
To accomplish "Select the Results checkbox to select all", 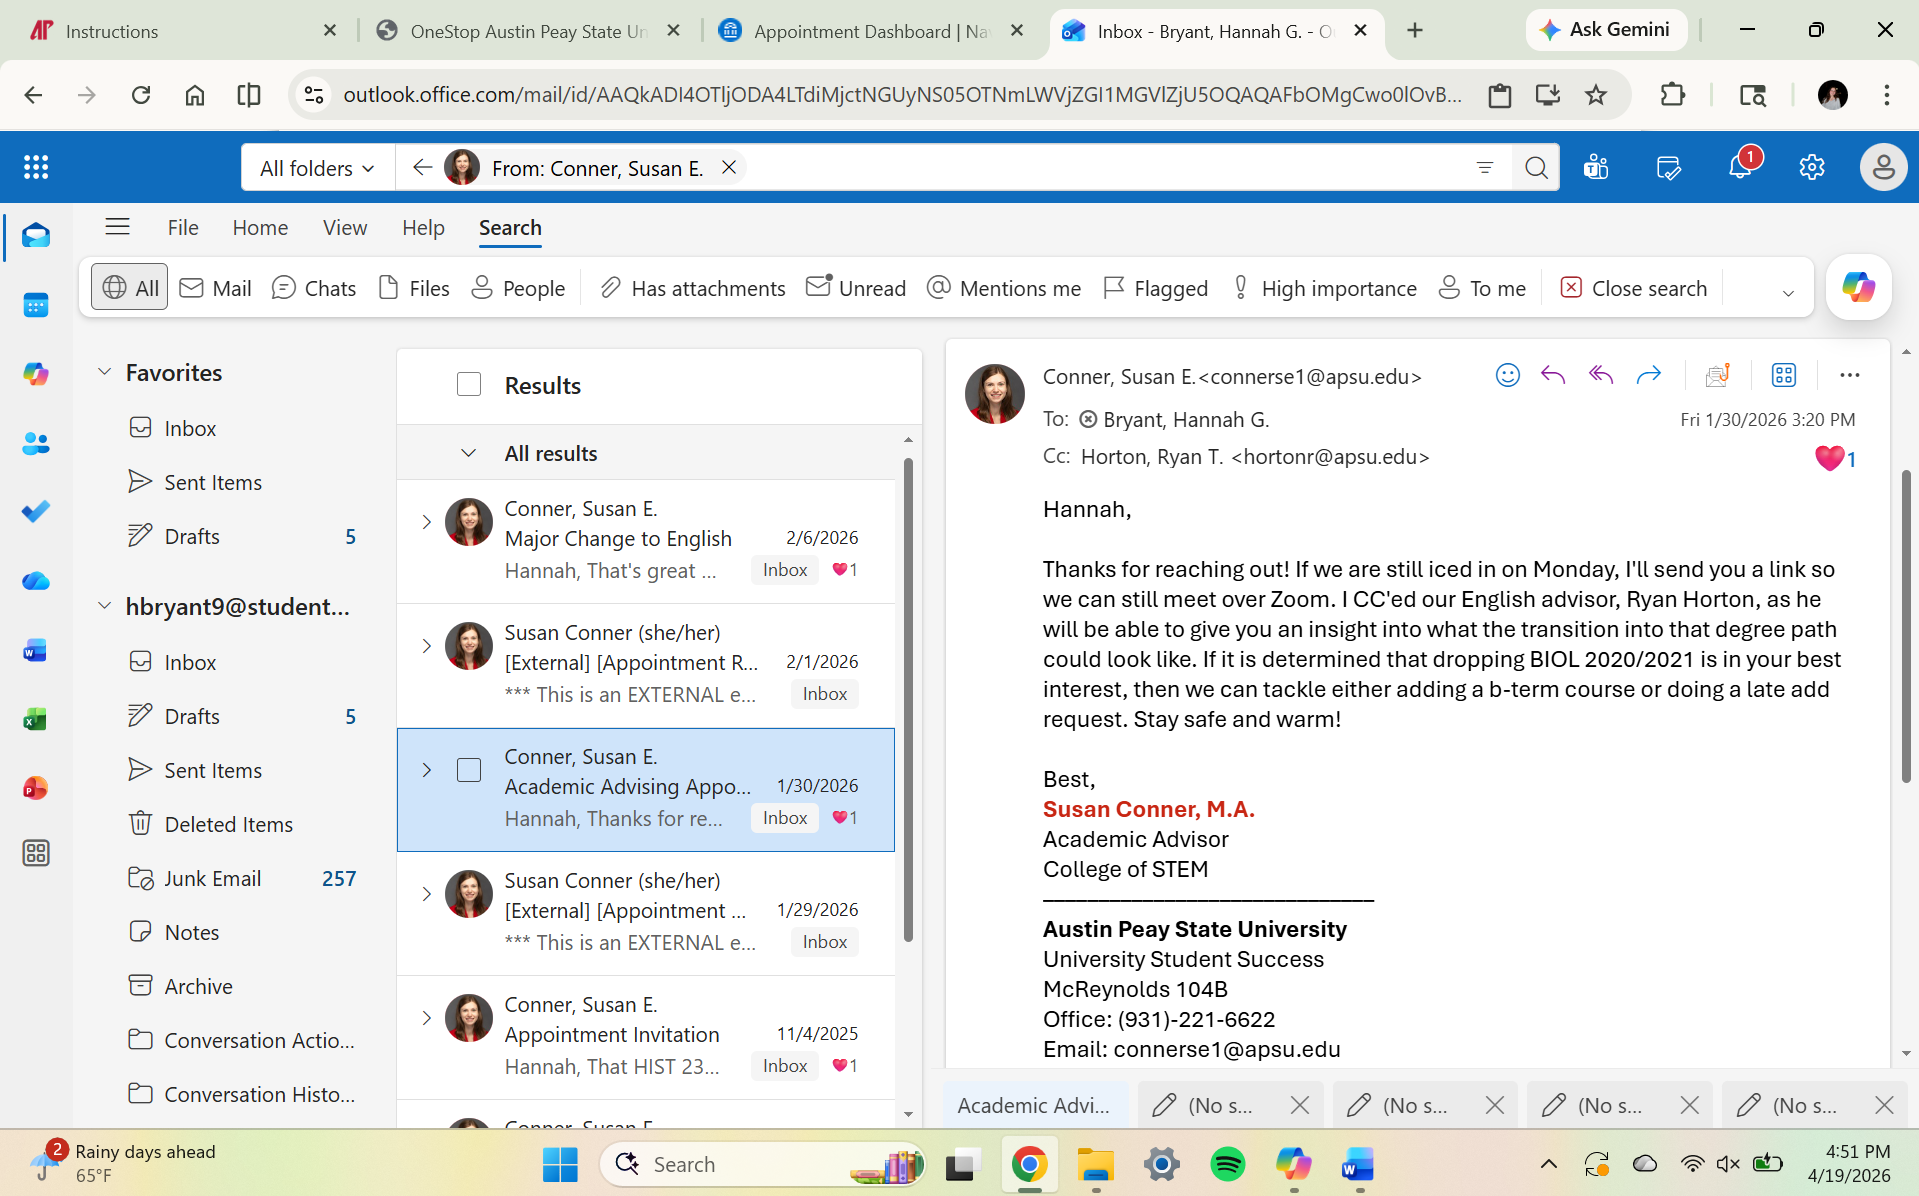I will coord(469,384).
